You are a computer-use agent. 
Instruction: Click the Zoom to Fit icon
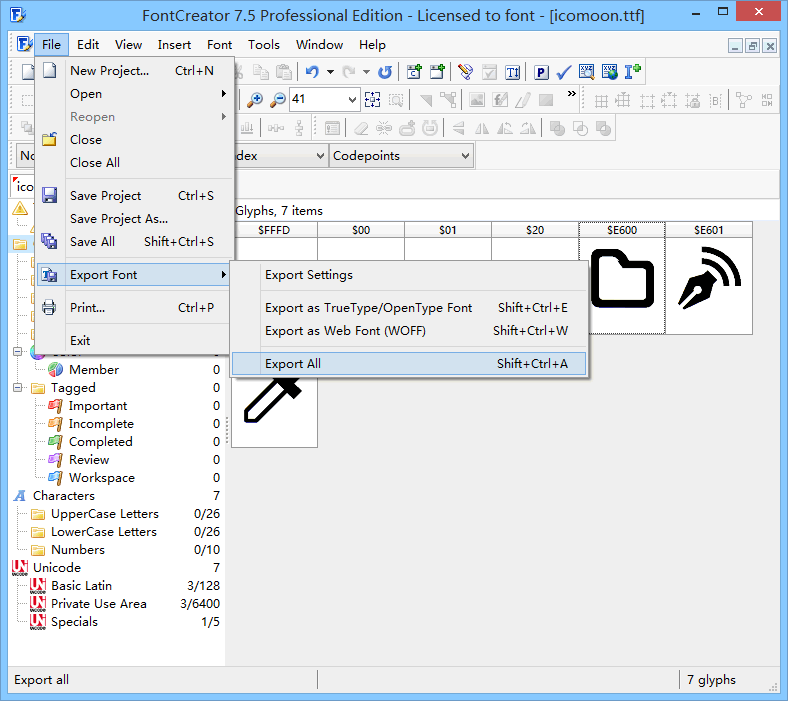pos(372,99)
